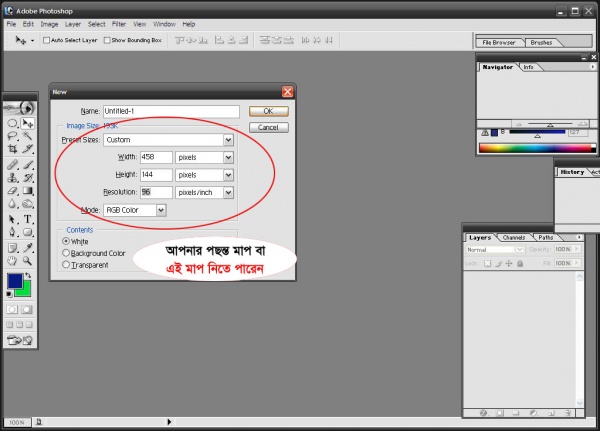Select the Clone Stamp tool
The image size is (600, 431).
pyautogui.click(x=12, y=178)
